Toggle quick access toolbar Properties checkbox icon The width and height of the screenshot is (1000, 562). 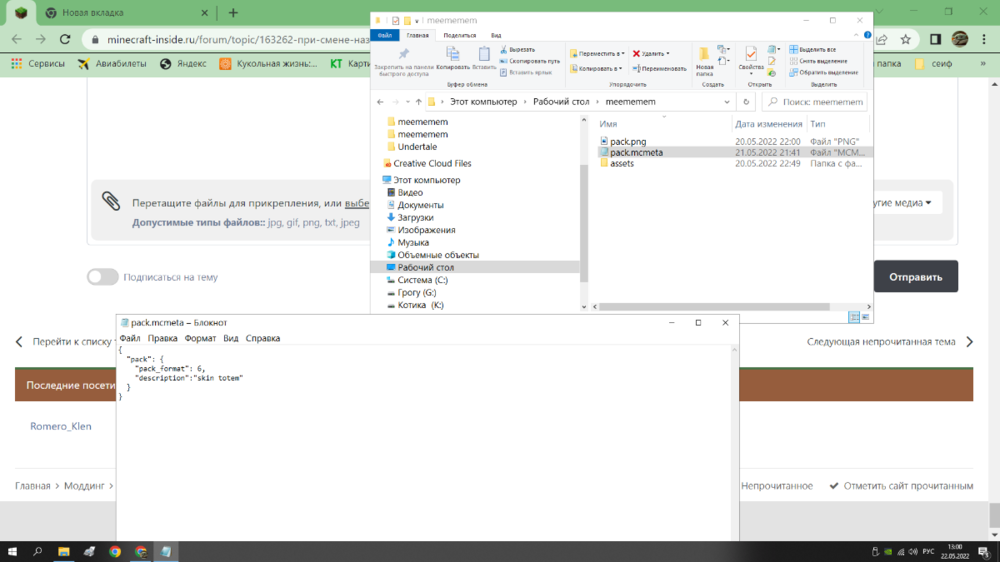395,20
